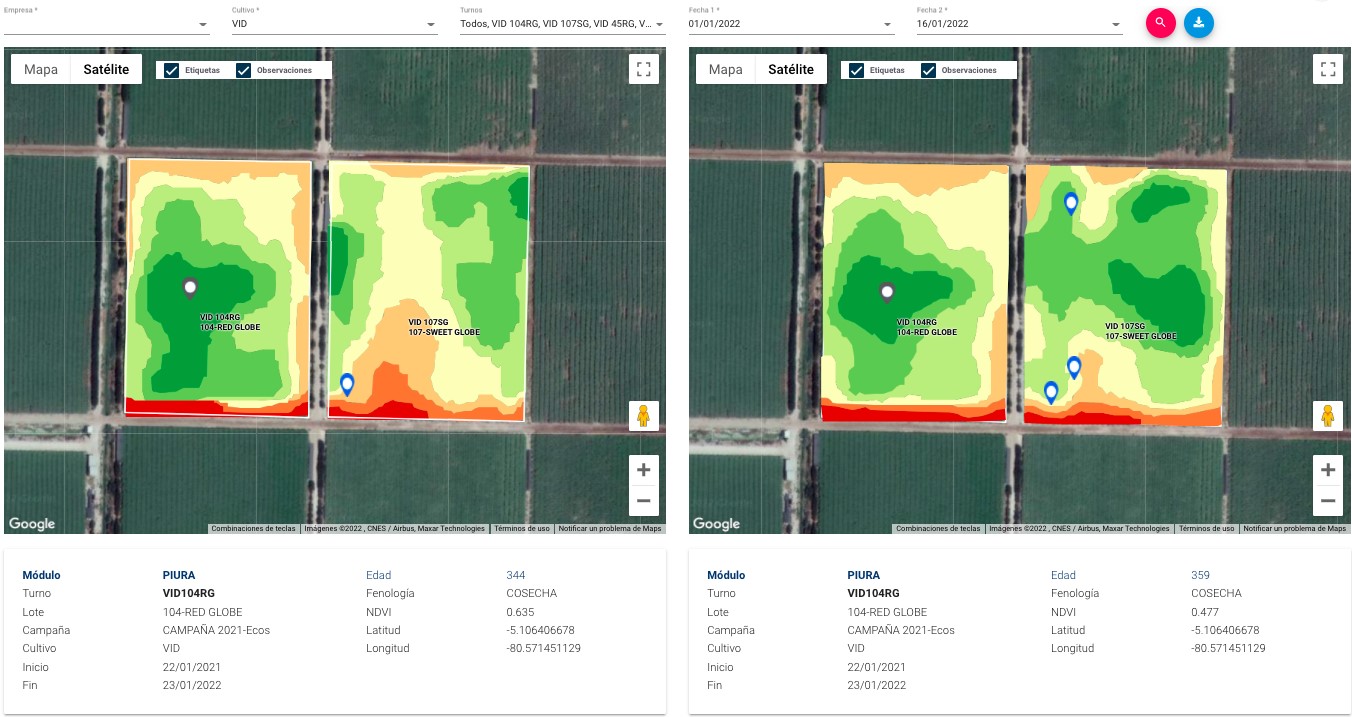Open the Cultivo dropdown showing VID
This screenshot has height=717, width=1352.
tap(334, 24)
